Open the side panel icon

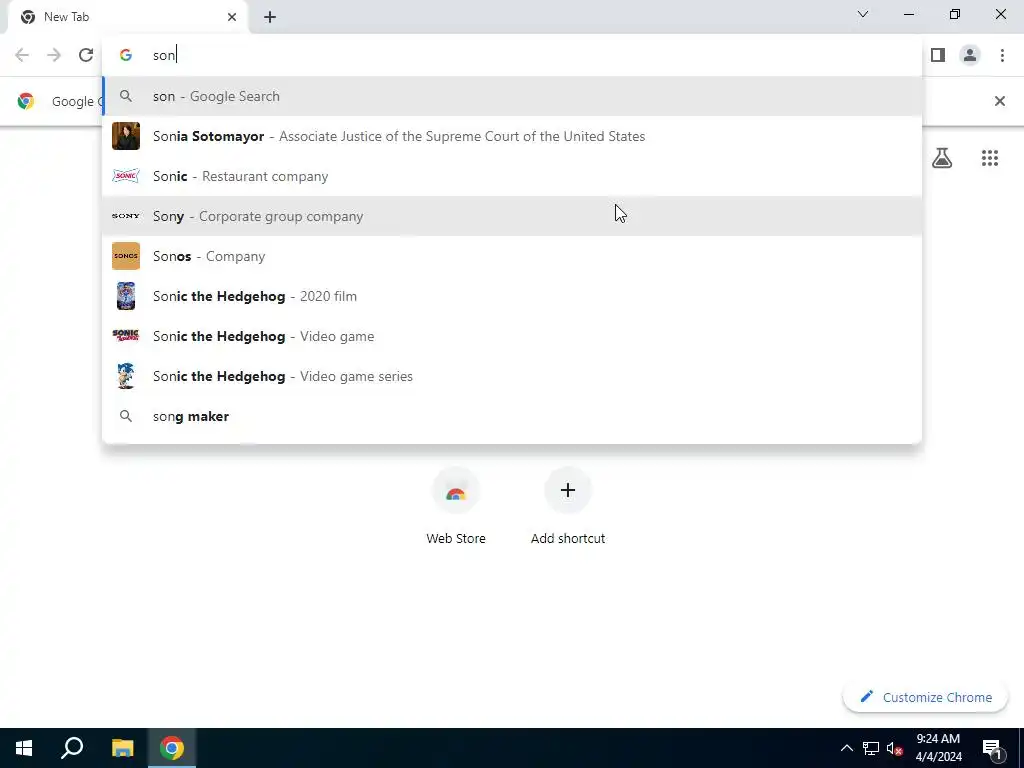(938, 55)
